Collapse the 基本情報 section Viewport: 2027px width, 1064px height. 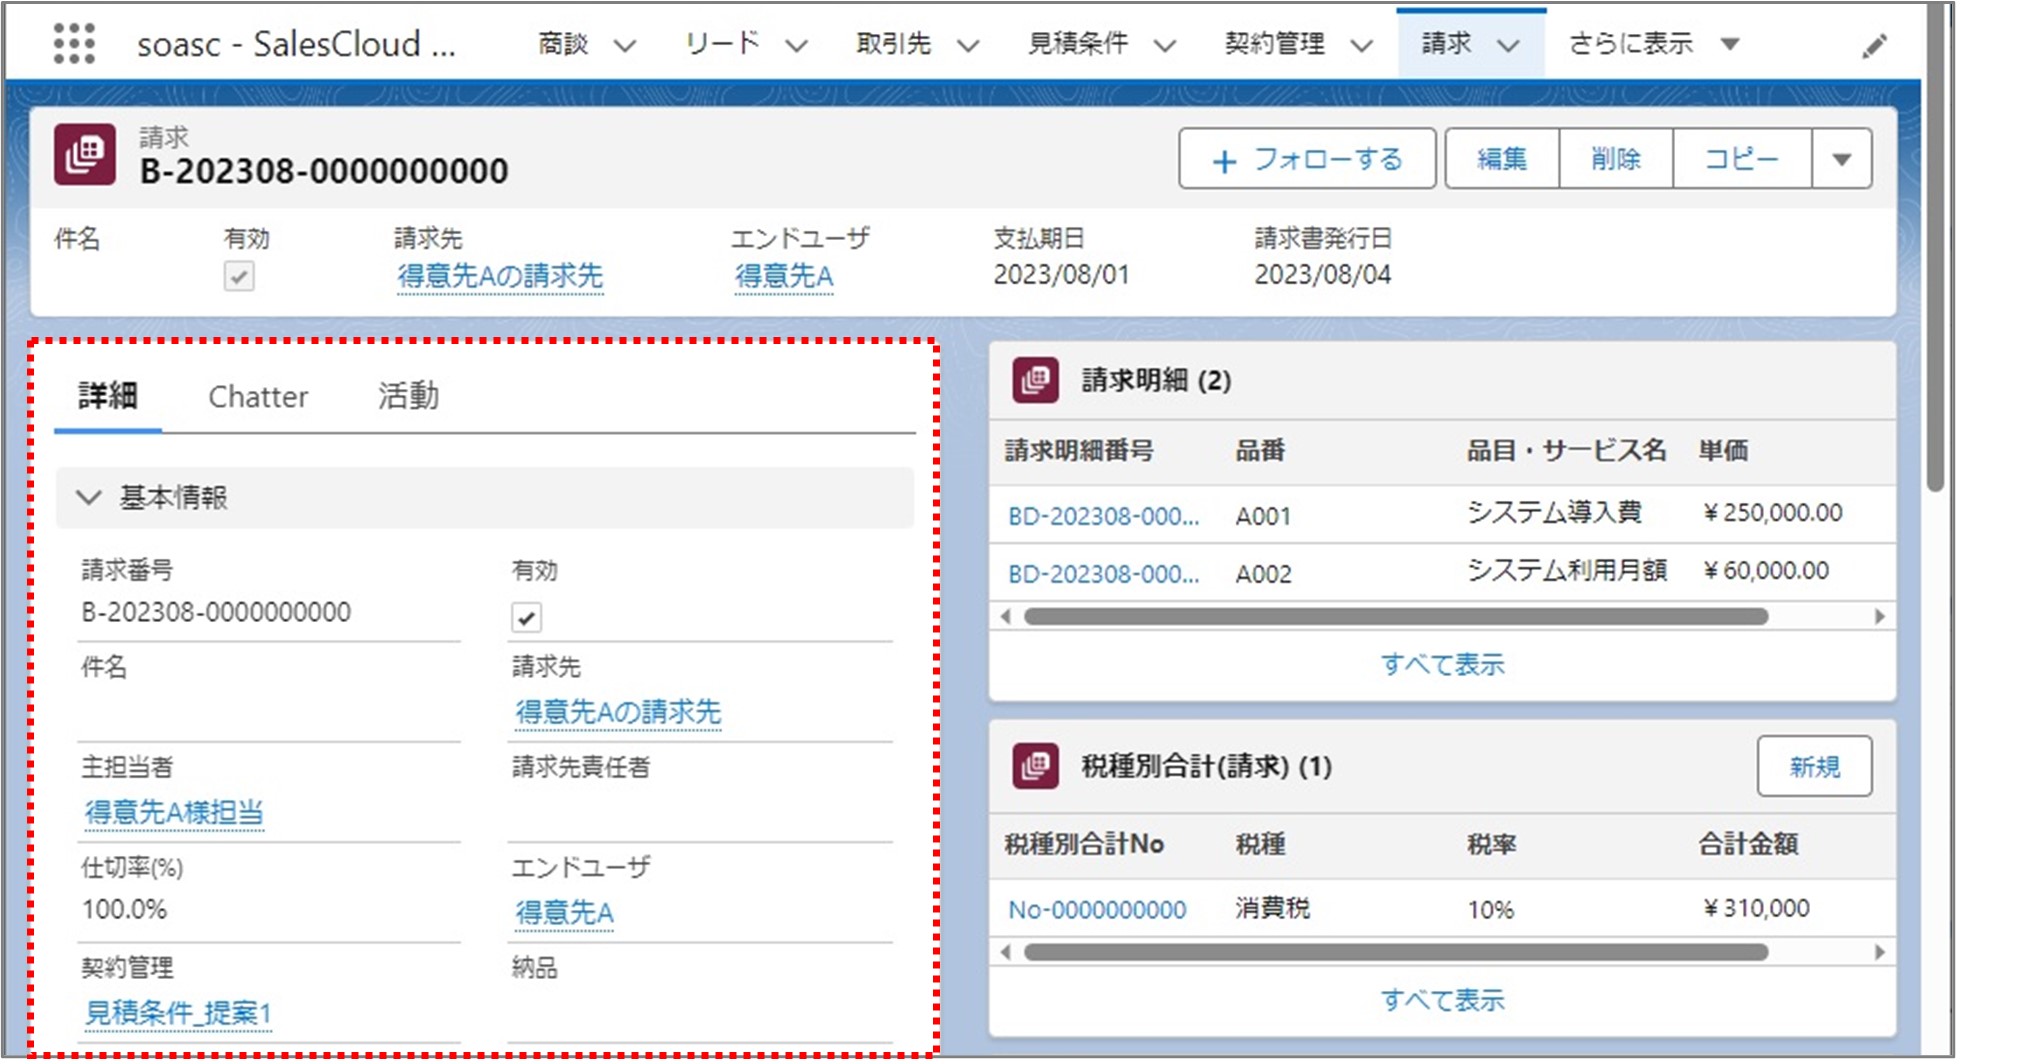89,497
